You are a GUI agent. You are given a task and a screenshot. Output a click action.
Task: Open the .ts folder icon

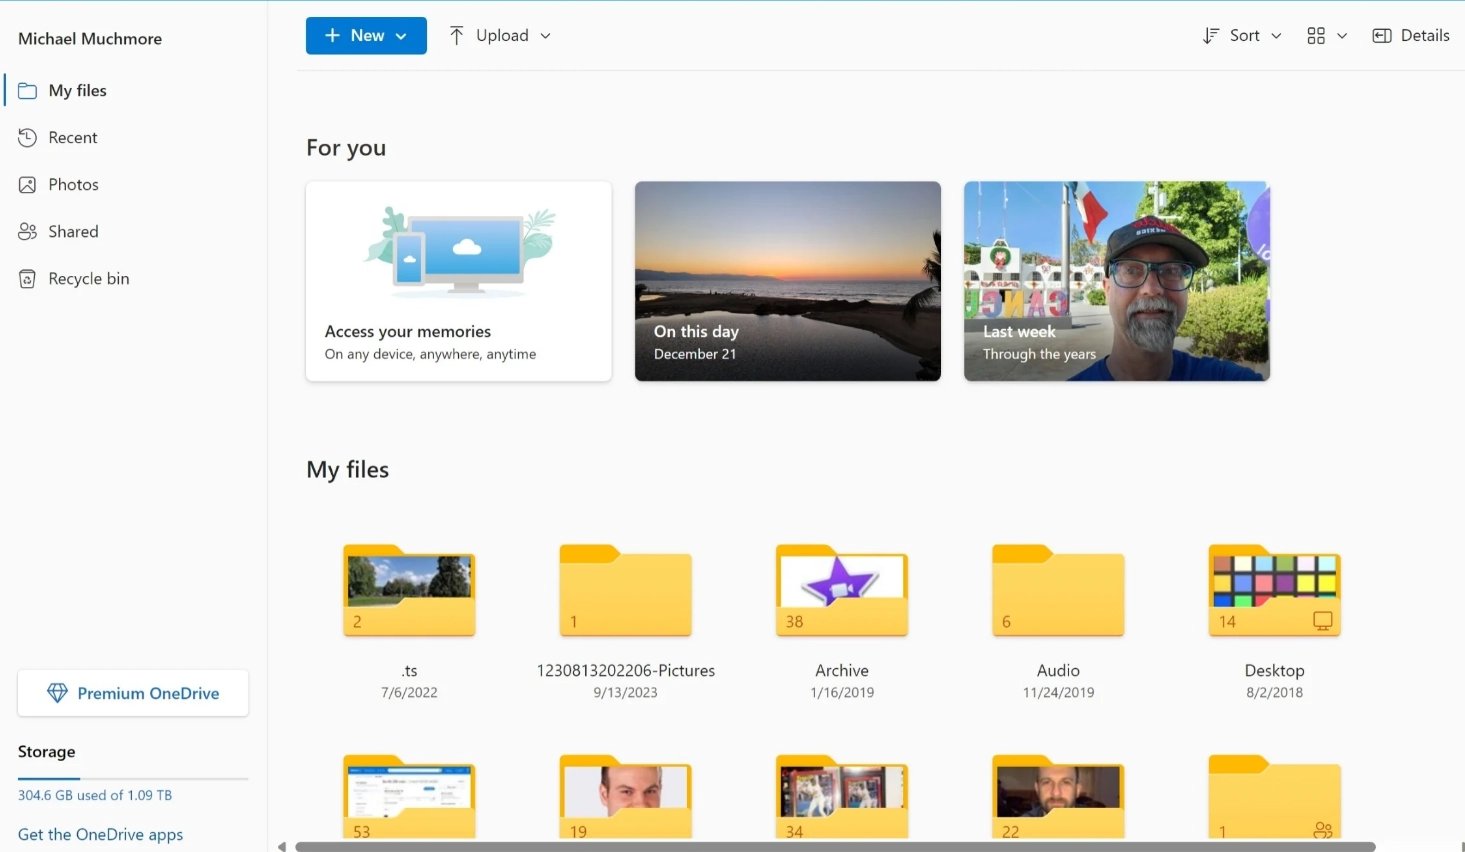click(x=409, y=591)
